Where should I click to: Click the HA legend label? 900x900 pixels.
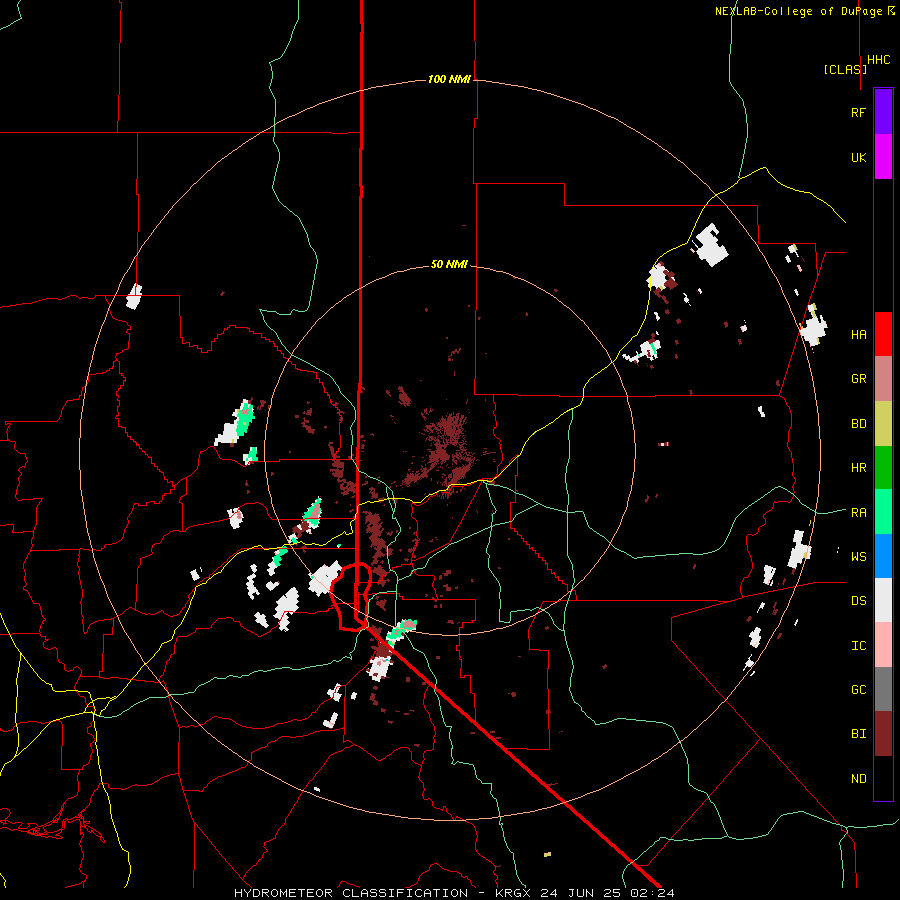(x=858, y=335)
